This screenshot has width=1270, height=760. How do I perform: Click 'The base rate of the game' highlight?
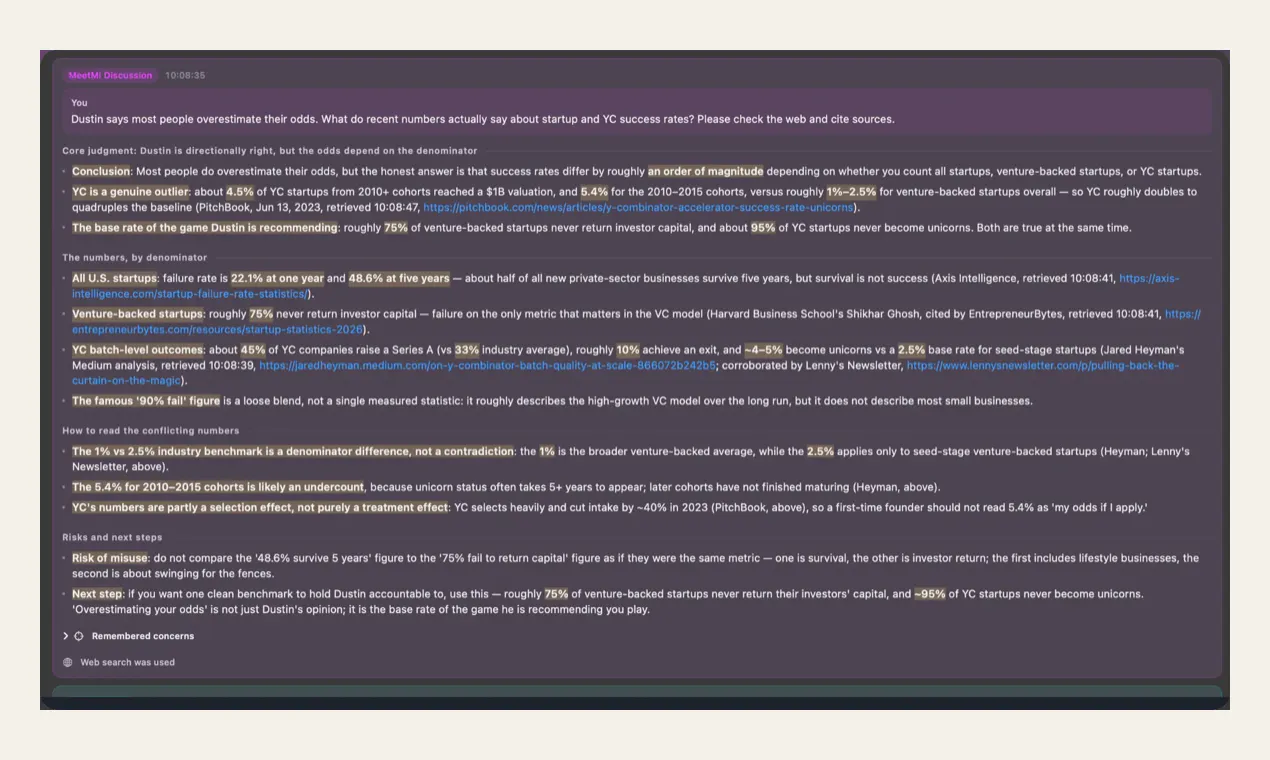pyautogui.click(x=205, y=228)
